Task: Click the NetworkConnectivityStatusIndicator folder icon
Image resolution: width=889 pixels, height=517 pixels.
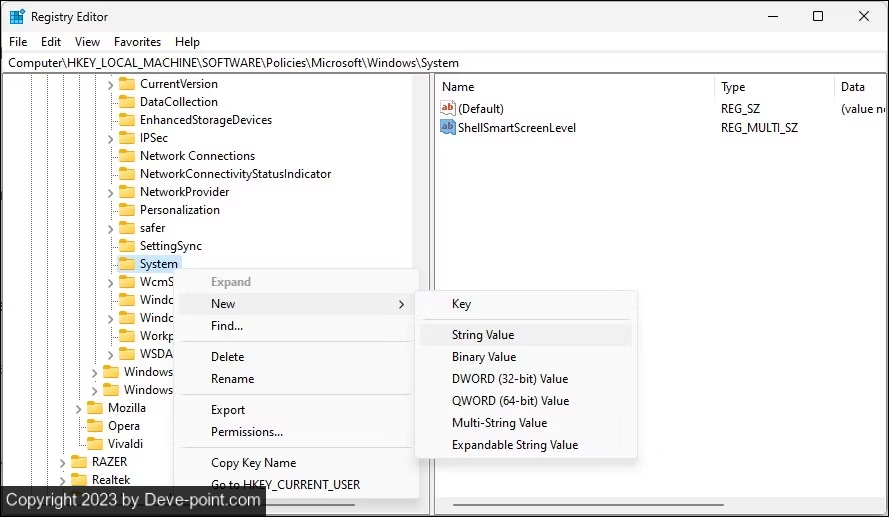Action: pyautogui.click(x=126, y=174)
